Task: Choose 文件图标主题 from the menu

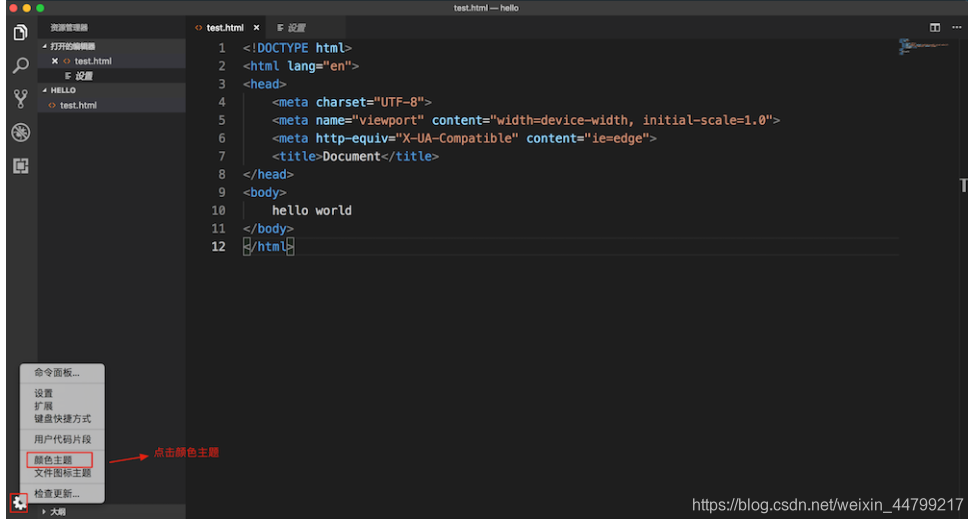Action: (x=62, y=473)
